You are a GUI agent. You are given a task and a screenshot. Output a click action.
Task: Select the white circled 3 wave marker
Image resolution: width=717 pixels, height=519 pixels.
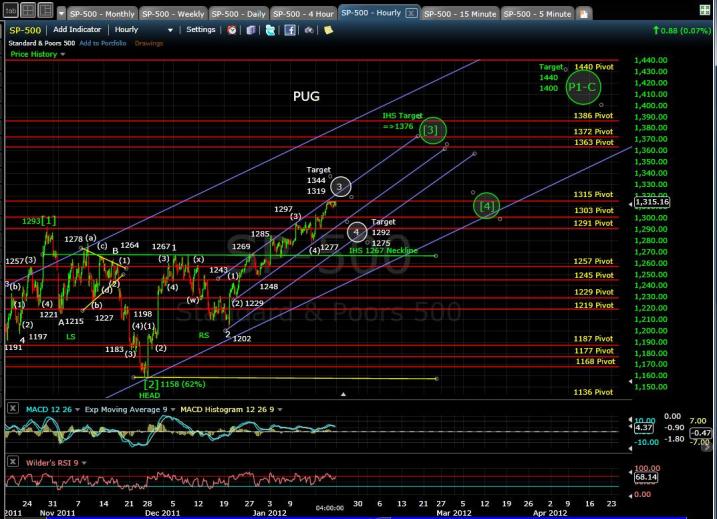(x=340, y=187)
